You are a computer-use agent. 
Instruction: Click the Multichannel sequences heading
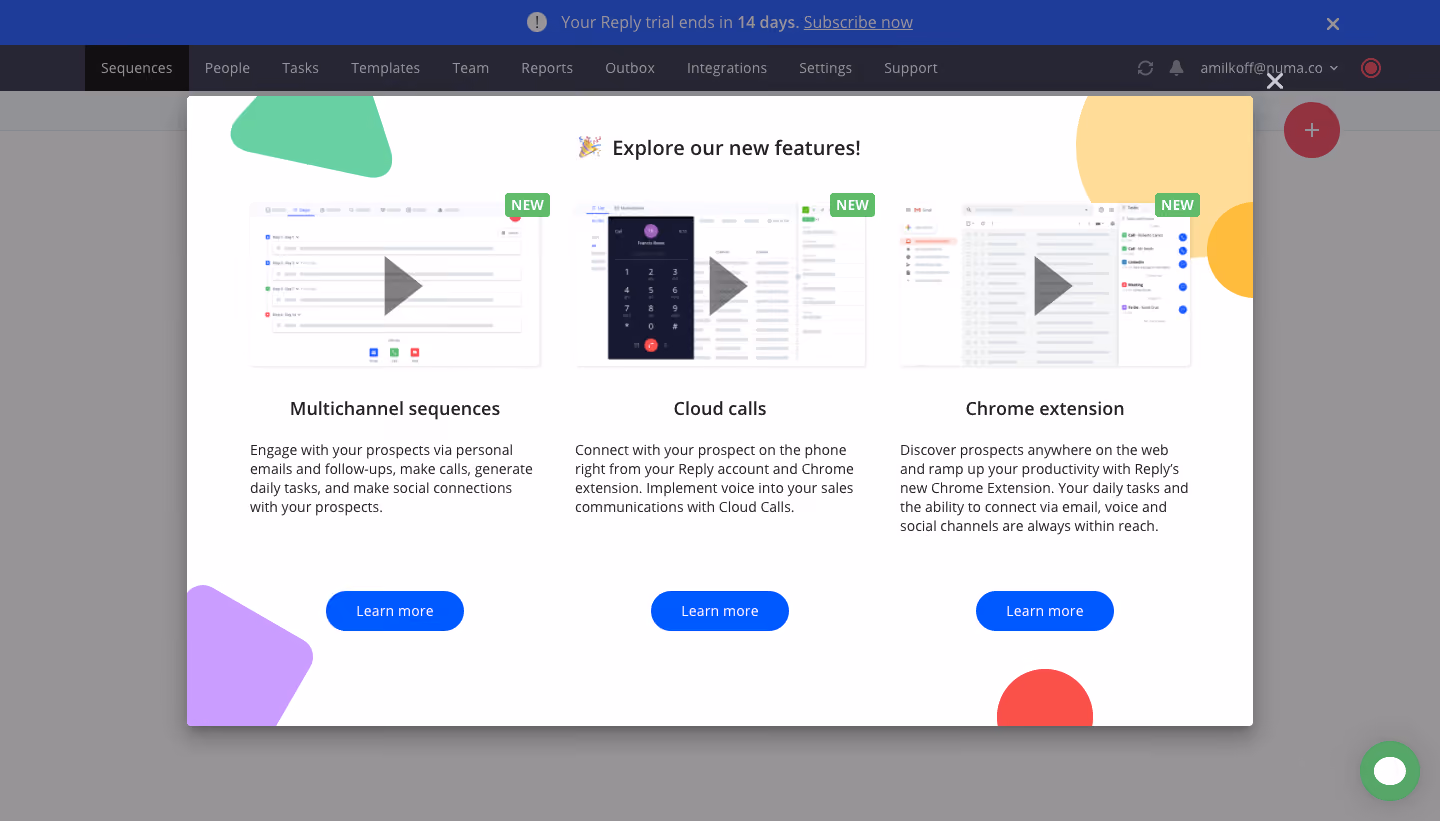click(x=395, y=408)
